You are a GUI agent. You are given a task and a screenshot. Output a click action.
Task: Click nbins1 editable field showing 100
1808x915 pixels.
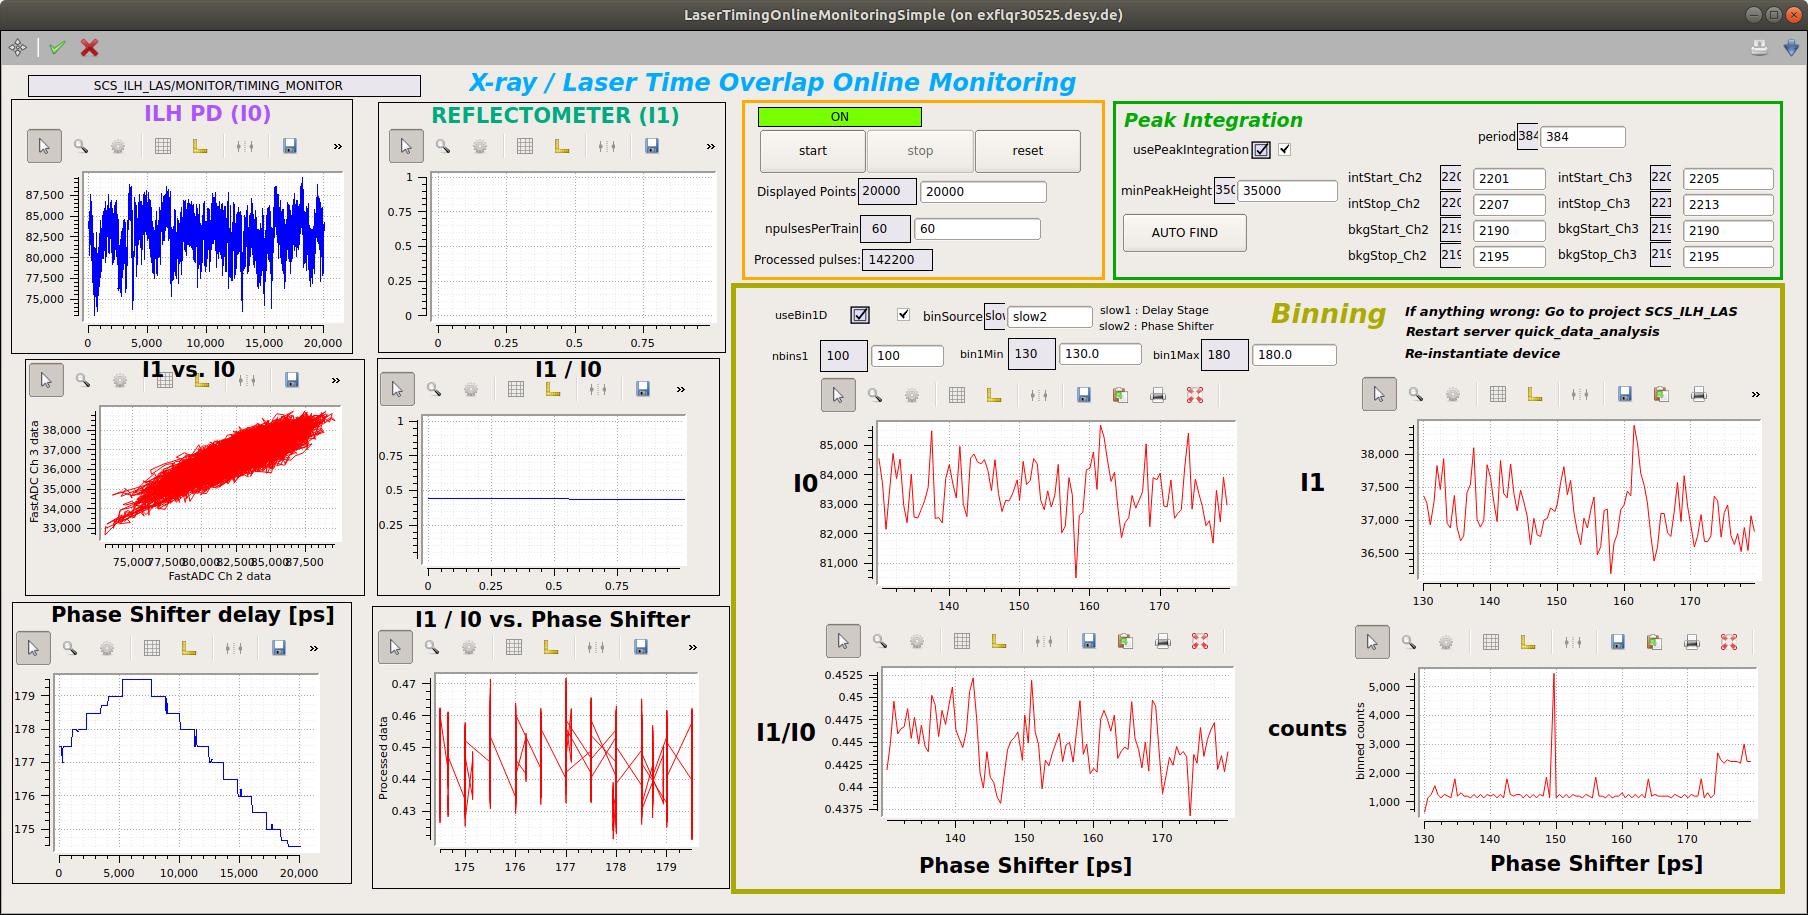tap(908, 356)
